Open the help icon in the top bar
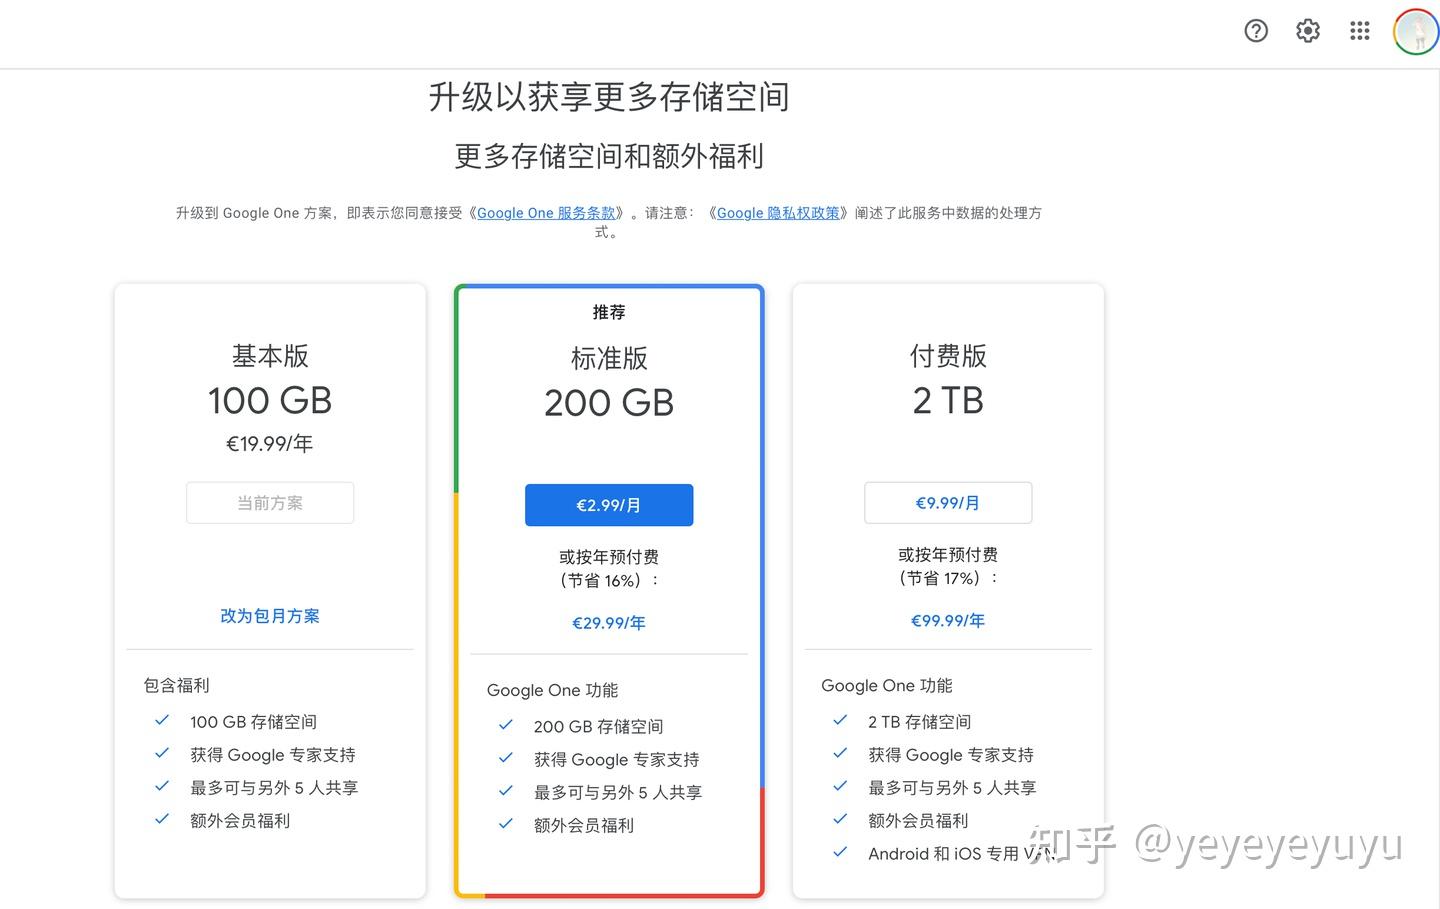 [x=1256, y=31]
